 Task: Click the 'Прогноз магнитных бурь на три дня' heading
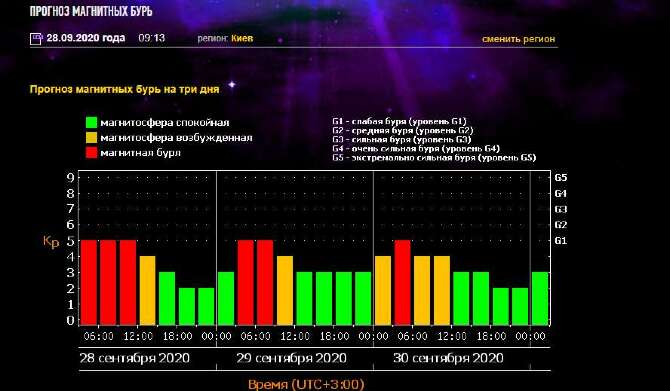click(x=124, y=89)
